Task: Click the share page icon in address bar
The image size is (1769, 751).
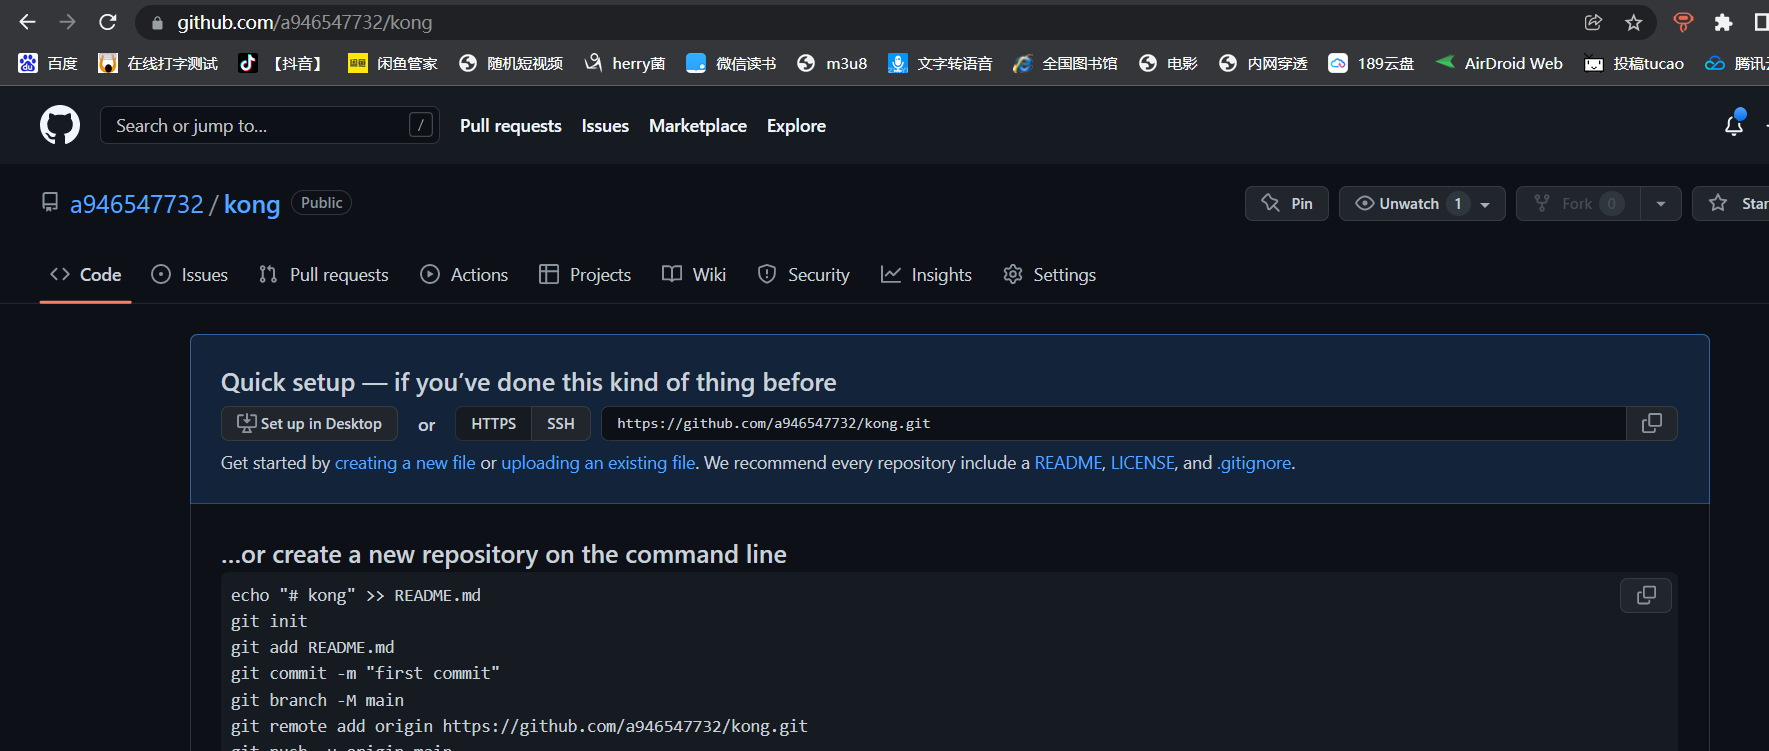Action: tap(1593, 22)
